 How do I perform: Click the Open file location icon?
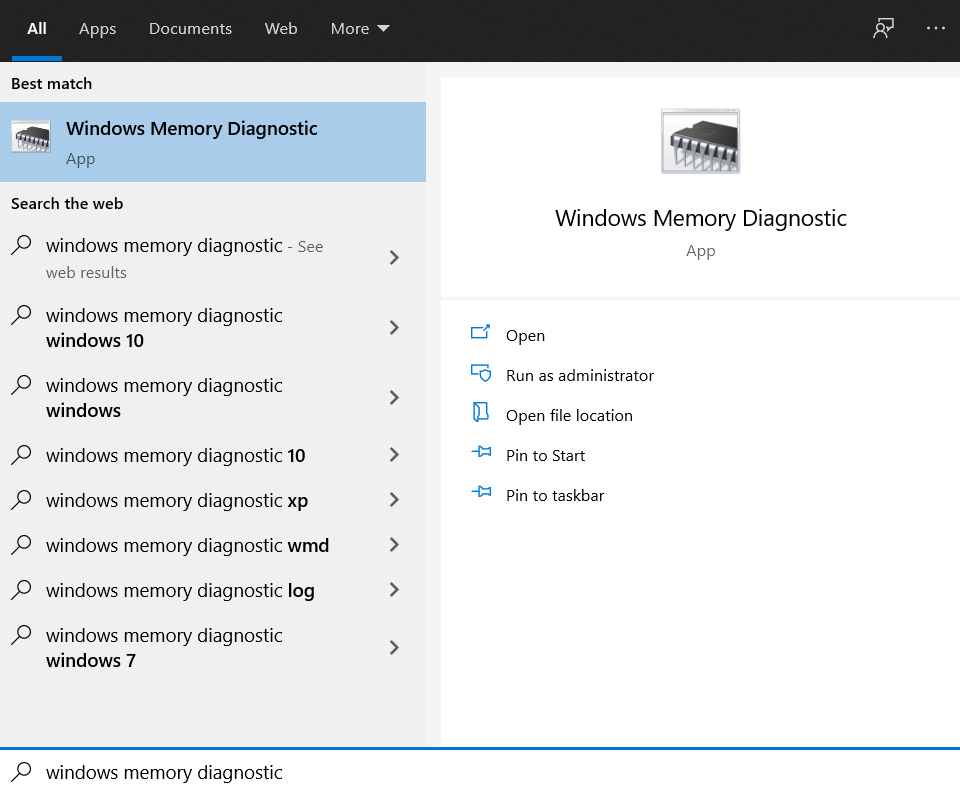[x=481, y=414]
